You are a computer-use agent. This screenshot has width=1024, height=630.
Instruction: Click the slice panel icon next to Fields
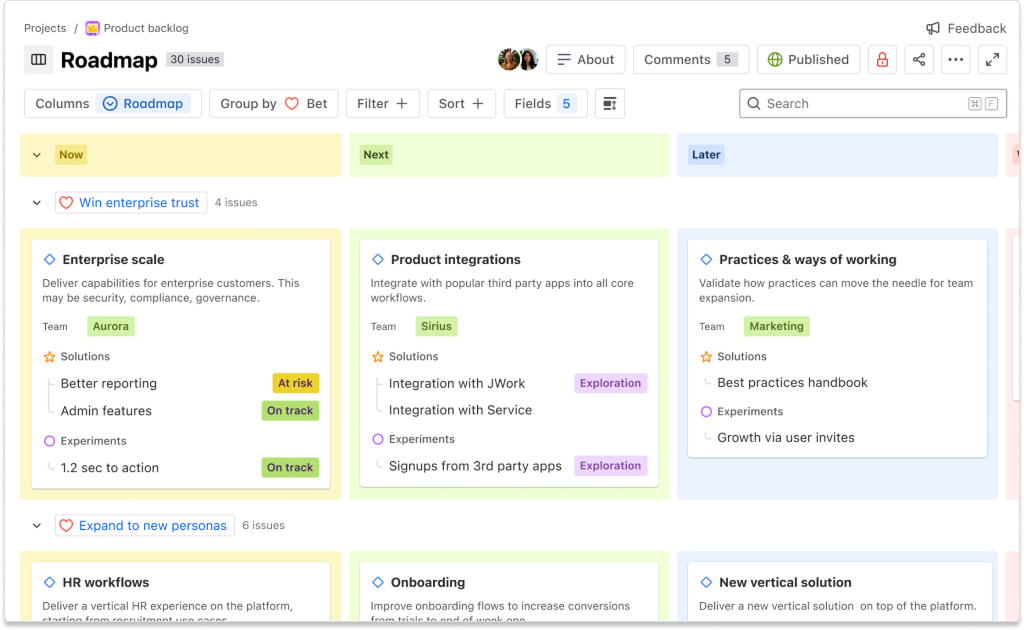[x=609, y=103]
